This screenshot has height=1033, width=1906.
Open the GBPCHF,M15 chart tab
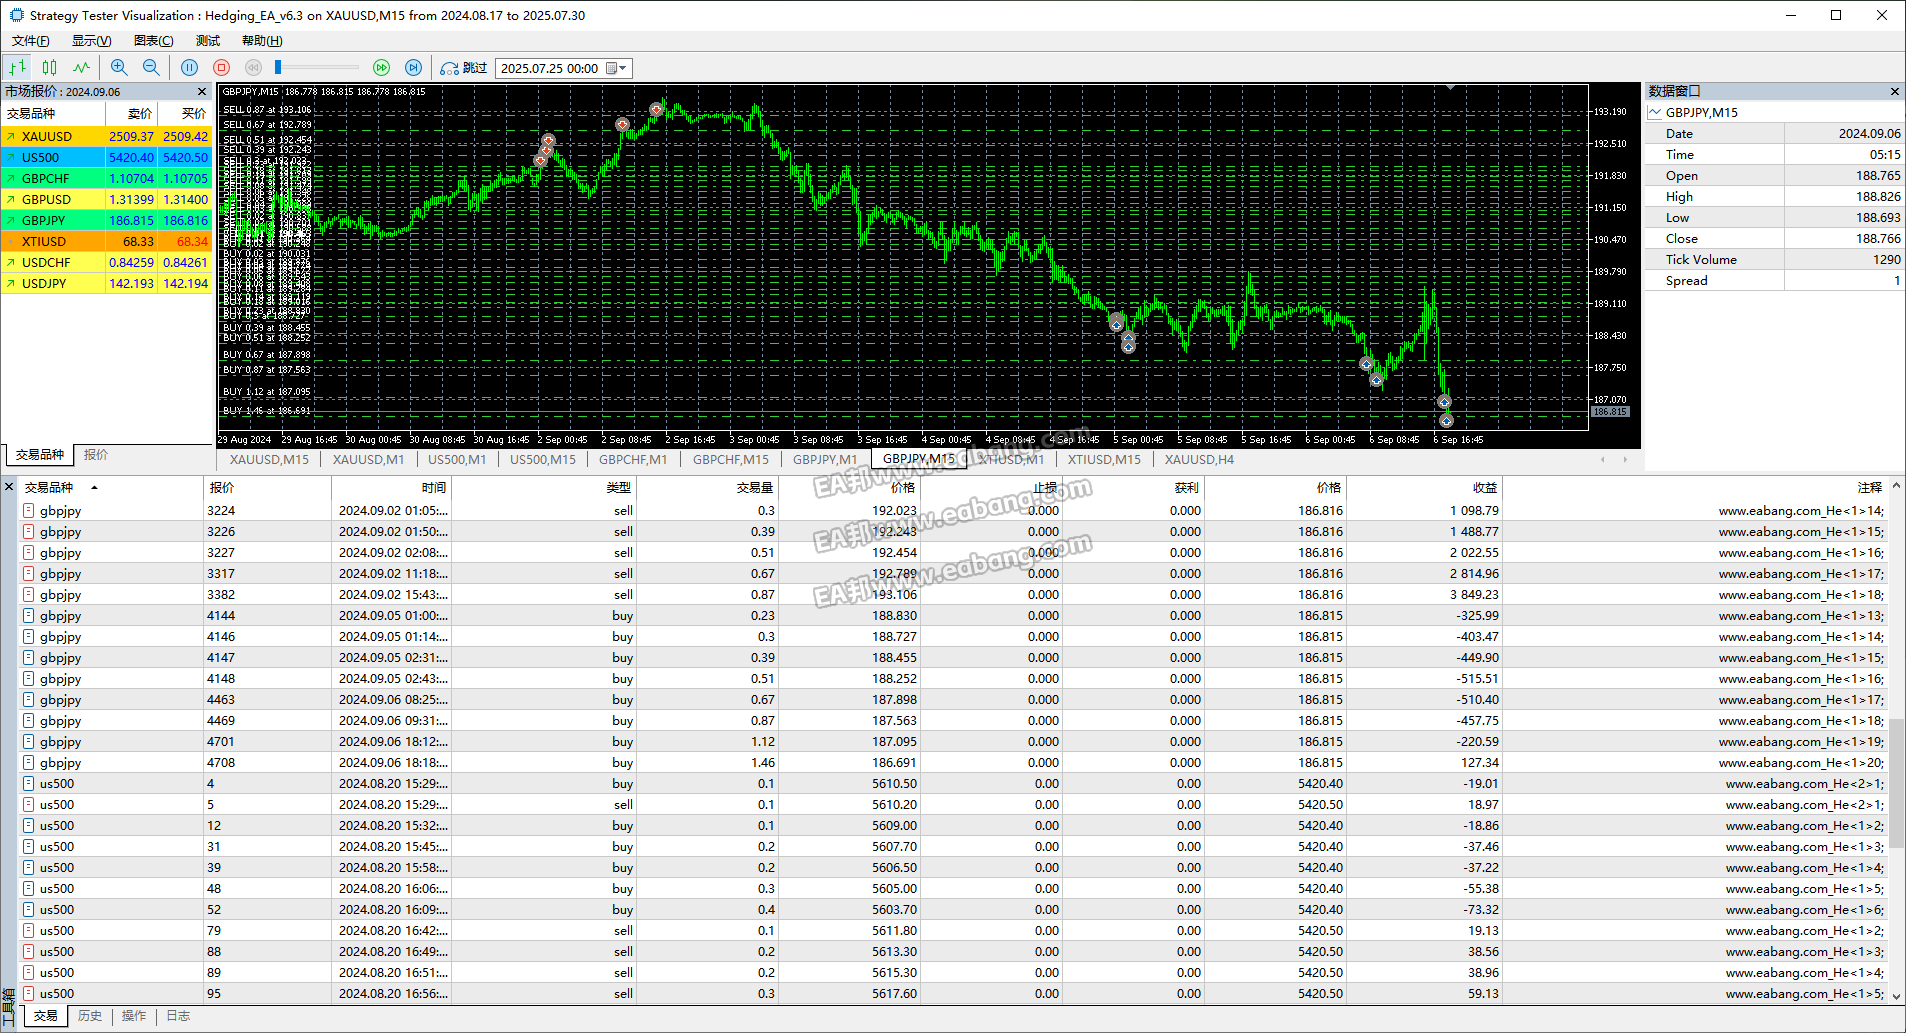(731, 460)
